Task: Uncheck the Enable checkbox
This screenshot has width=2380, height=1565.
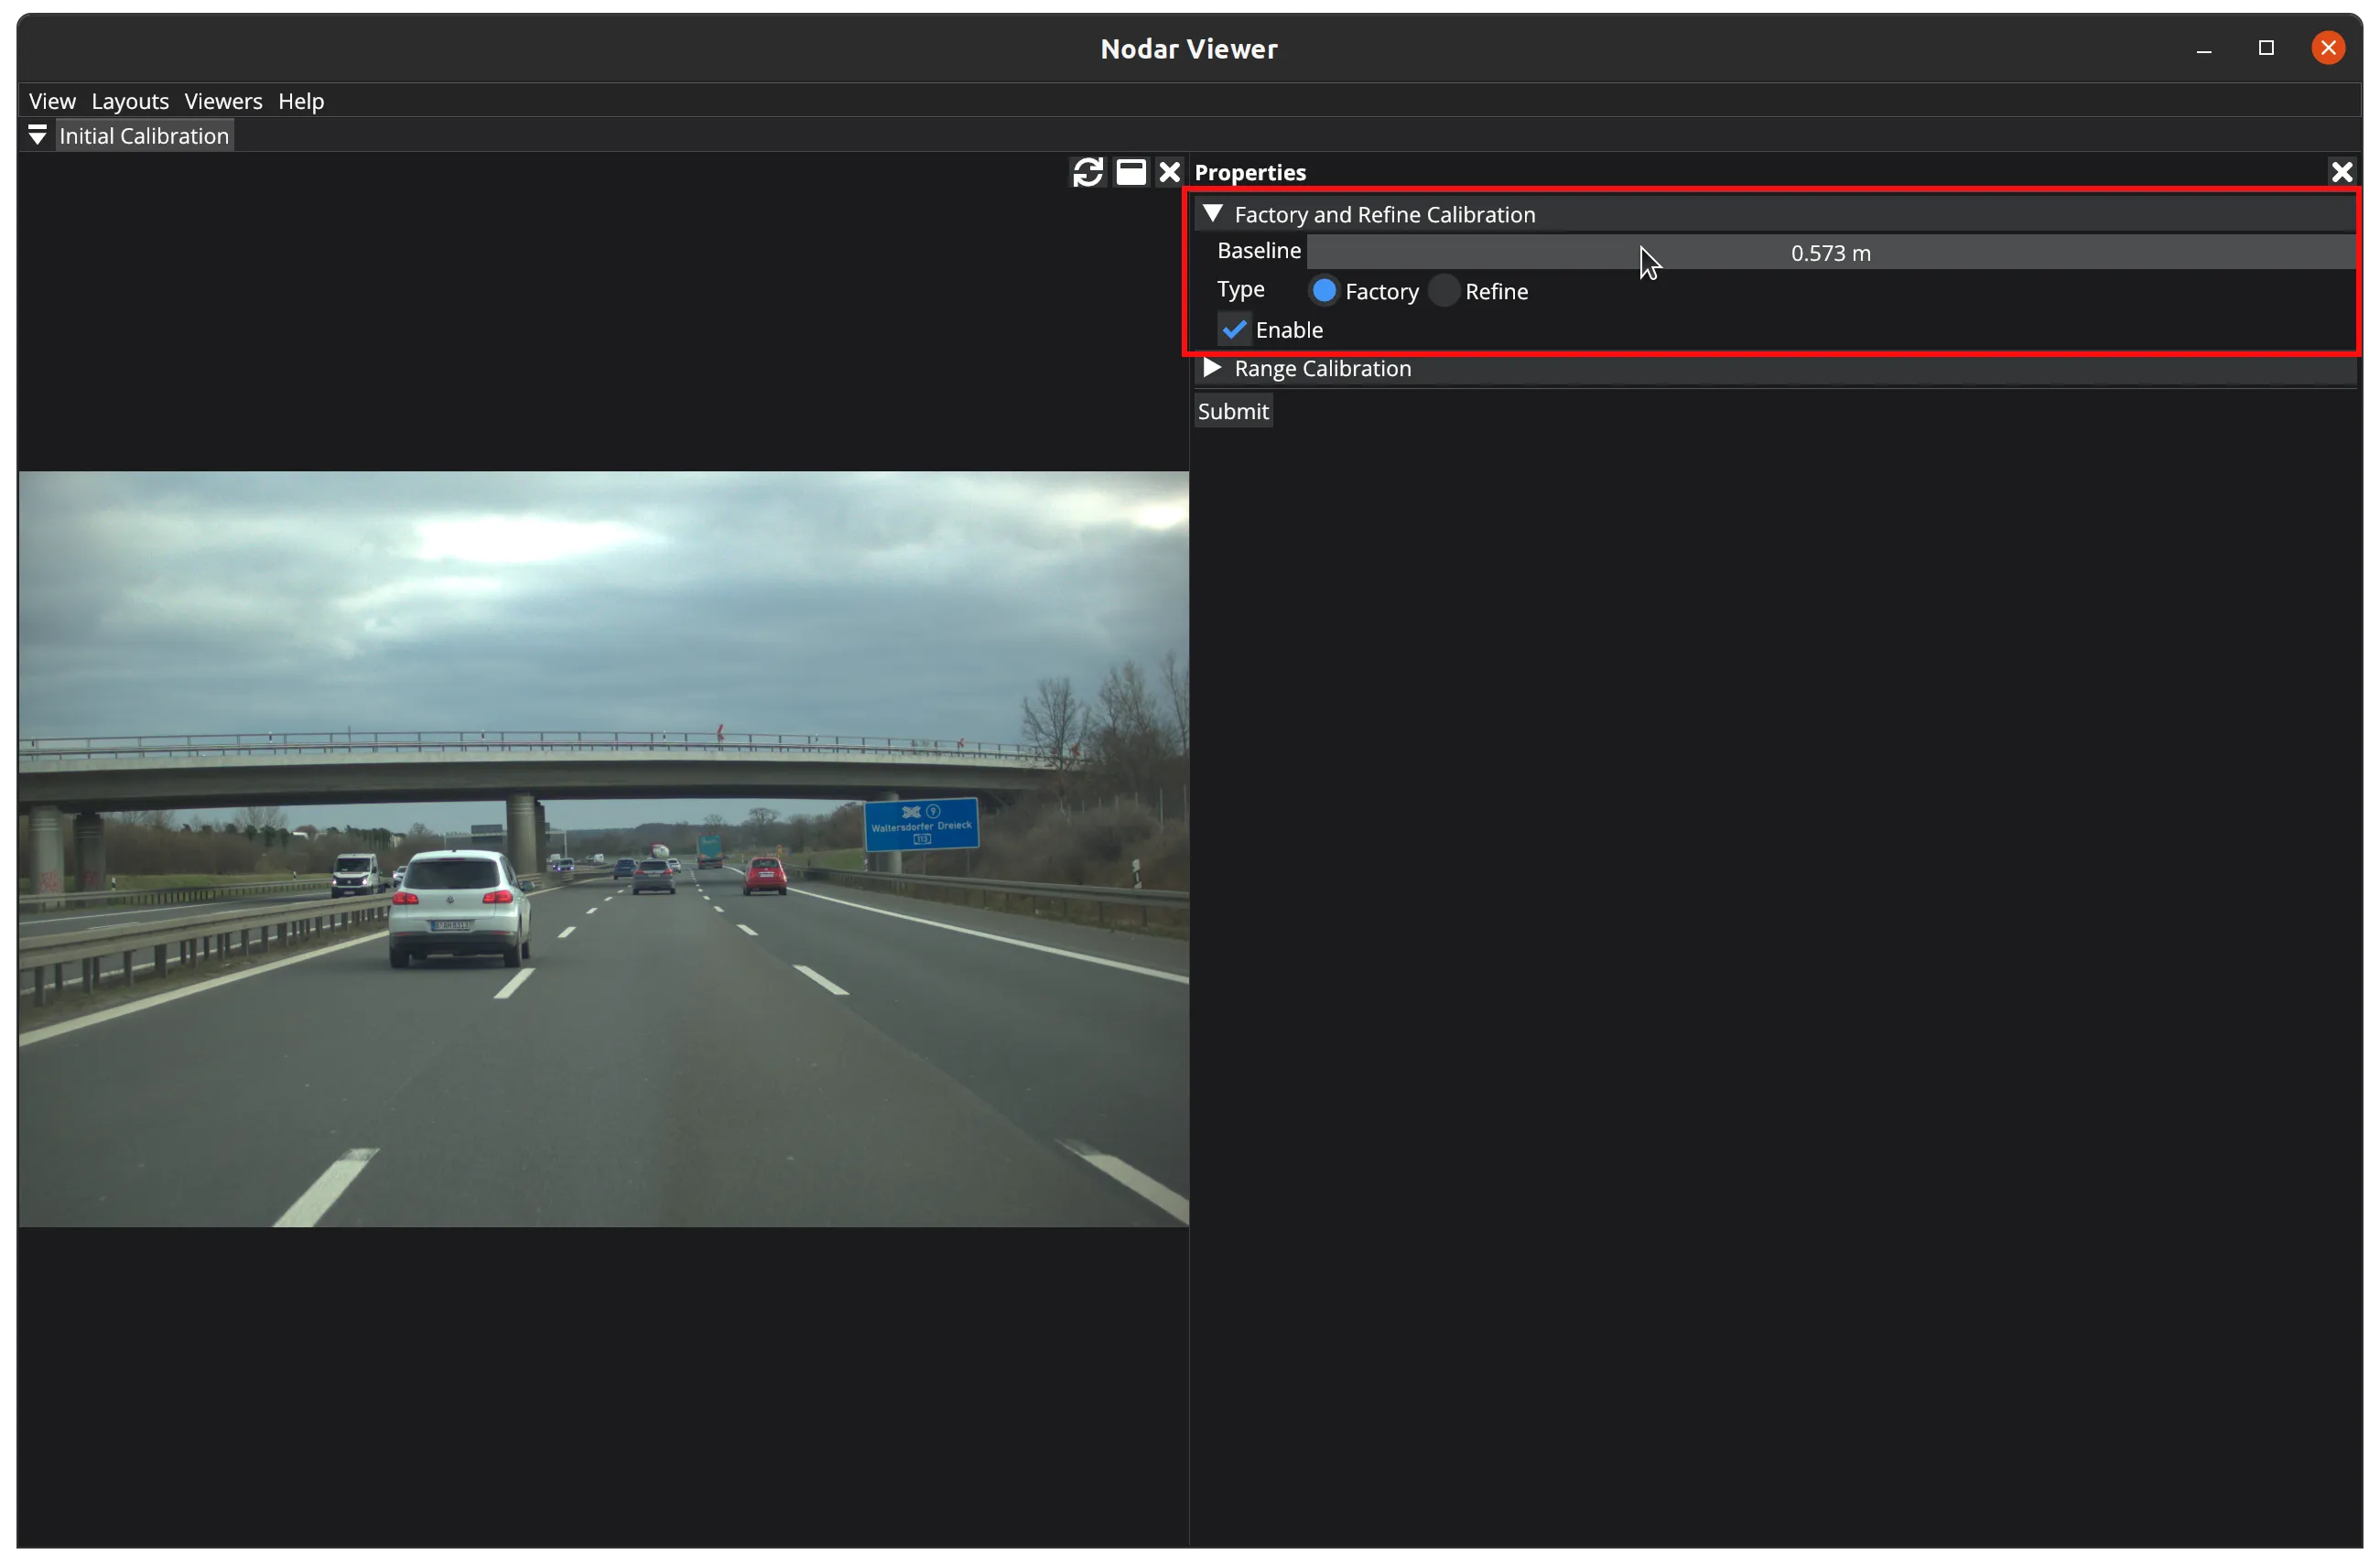Action: [1234, 329]
